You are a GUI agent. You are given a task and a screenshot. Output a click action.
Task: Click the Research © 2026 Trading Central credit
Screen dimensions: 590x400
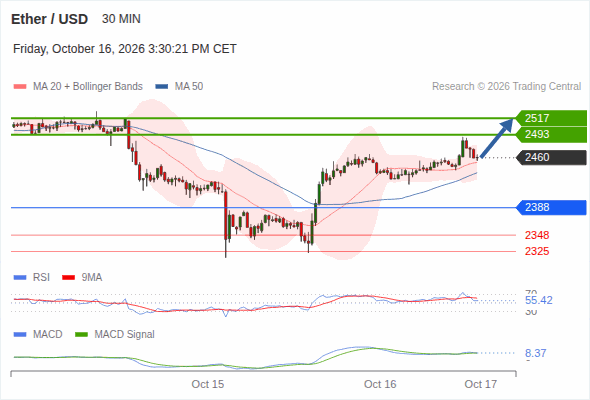click(x=506, y=87)
